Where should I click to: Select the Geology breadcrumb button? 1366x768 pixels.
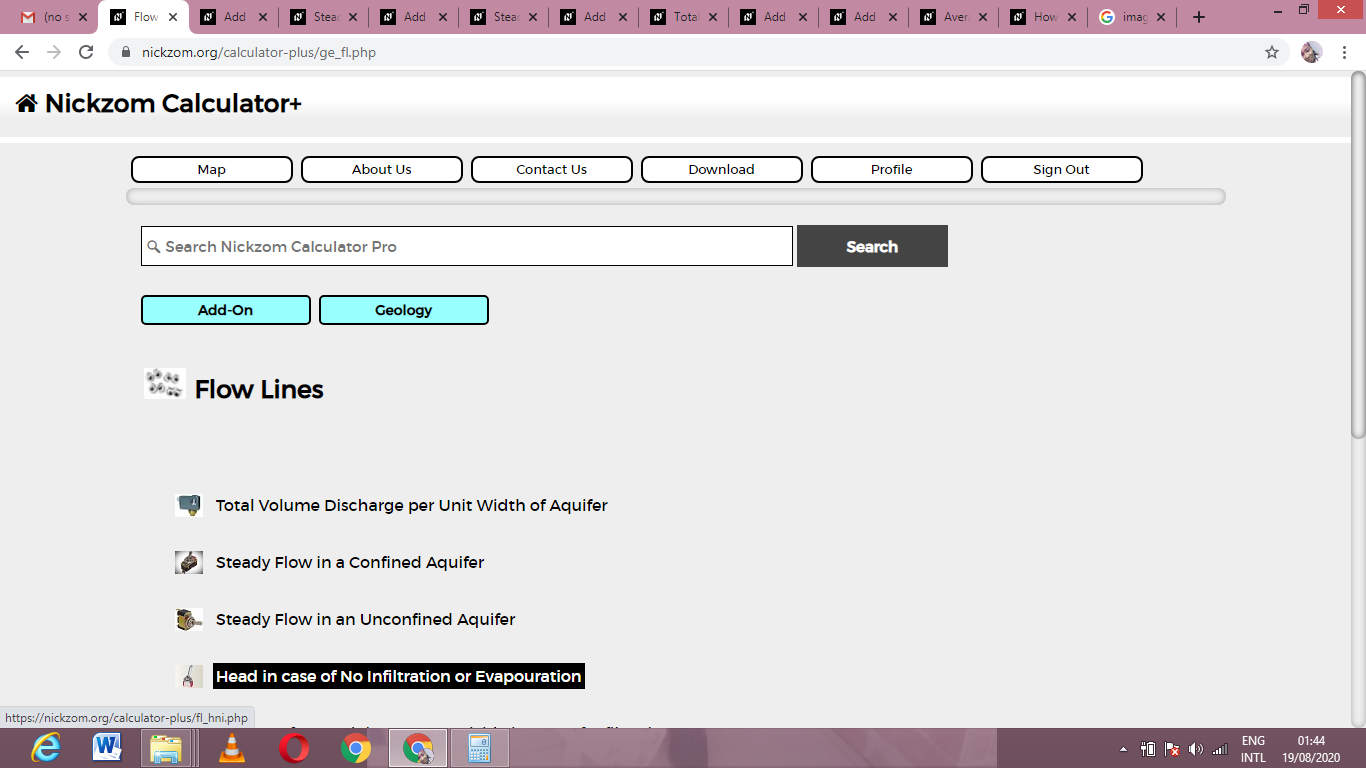click(x=404, y=310)
